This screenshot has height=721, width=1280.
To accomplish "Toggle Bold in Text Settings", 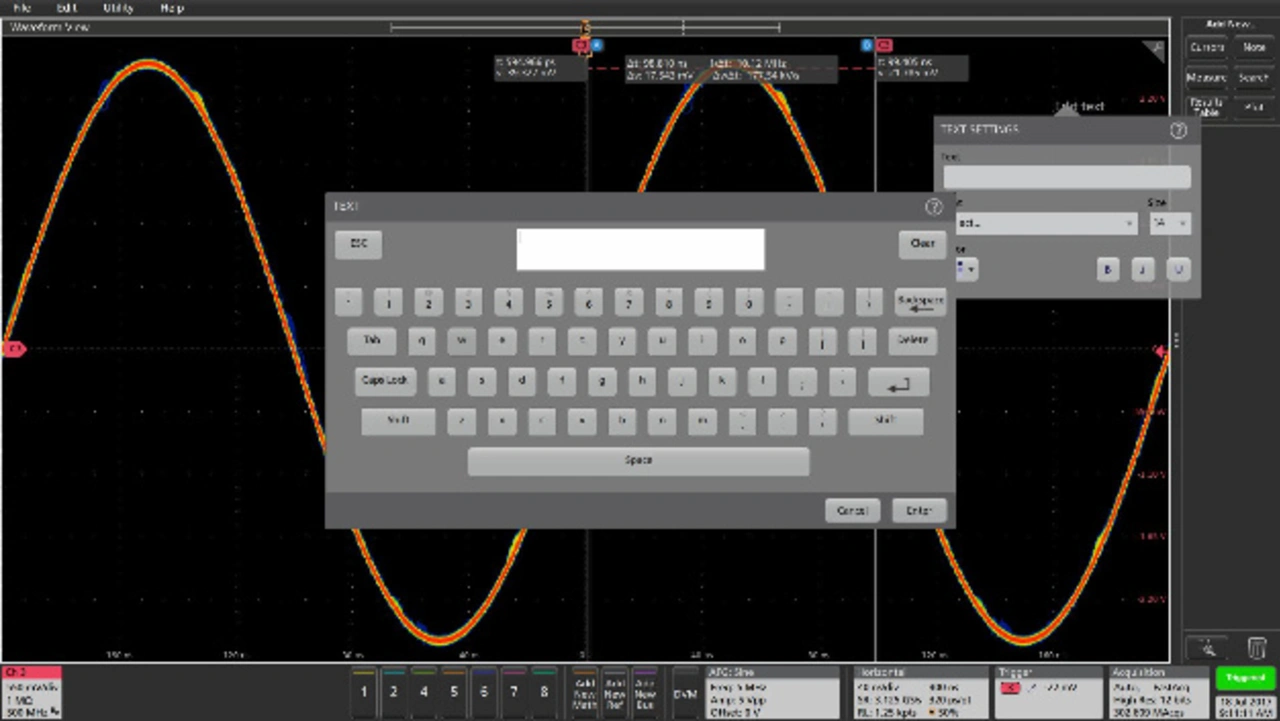I will 1107,269.
